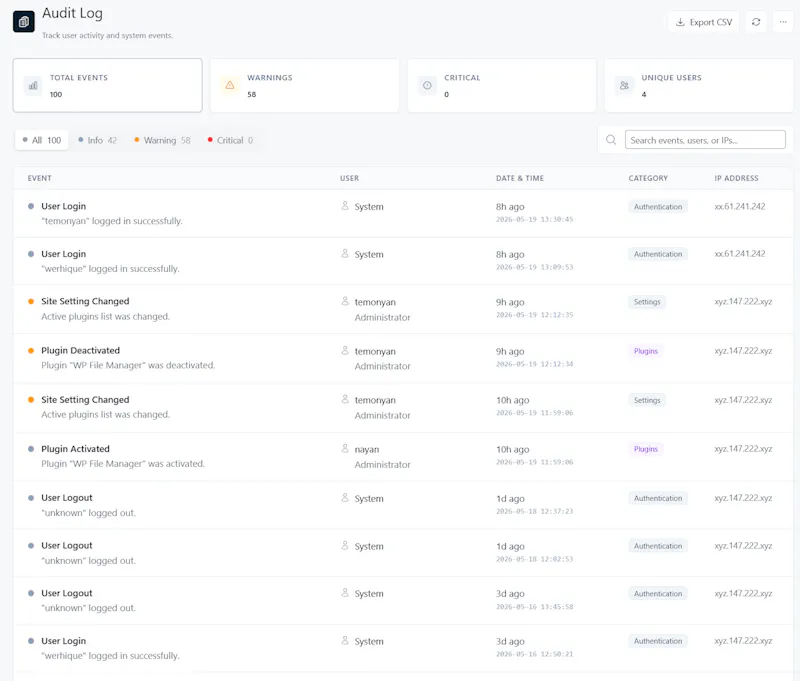Click user icon in Plugin Deactivated row

point(345,350)
